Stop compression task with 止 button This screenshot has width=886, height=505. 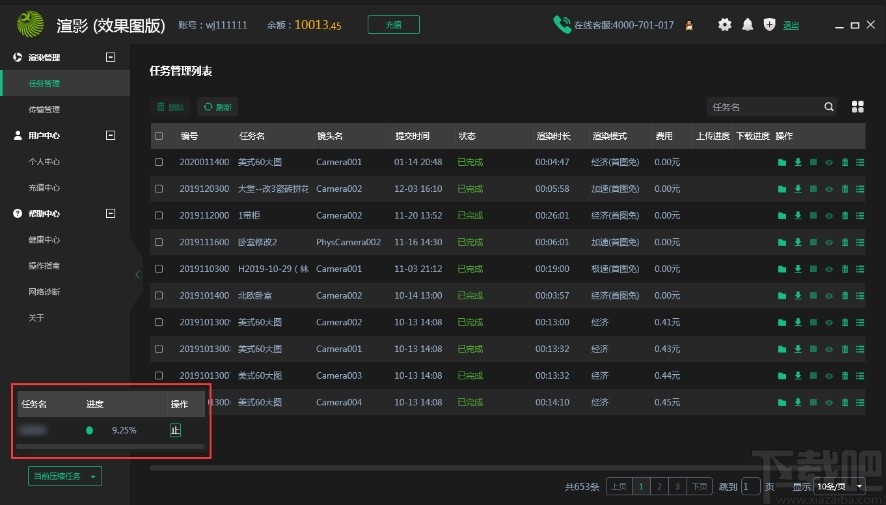(x=175, y=430)
